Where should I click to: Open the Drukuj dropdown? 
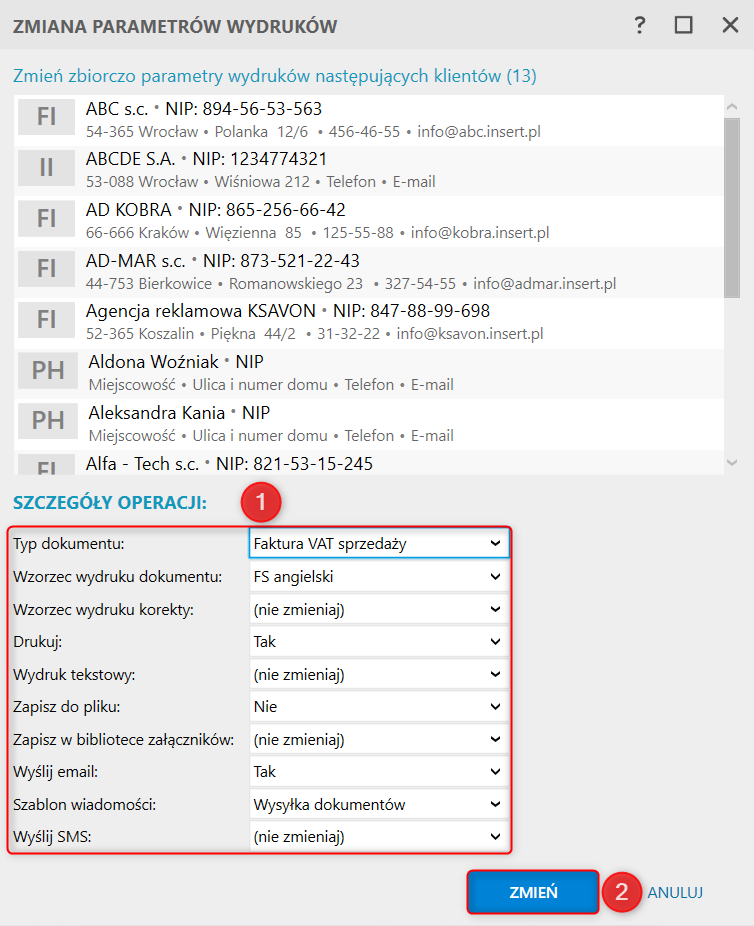379,641
